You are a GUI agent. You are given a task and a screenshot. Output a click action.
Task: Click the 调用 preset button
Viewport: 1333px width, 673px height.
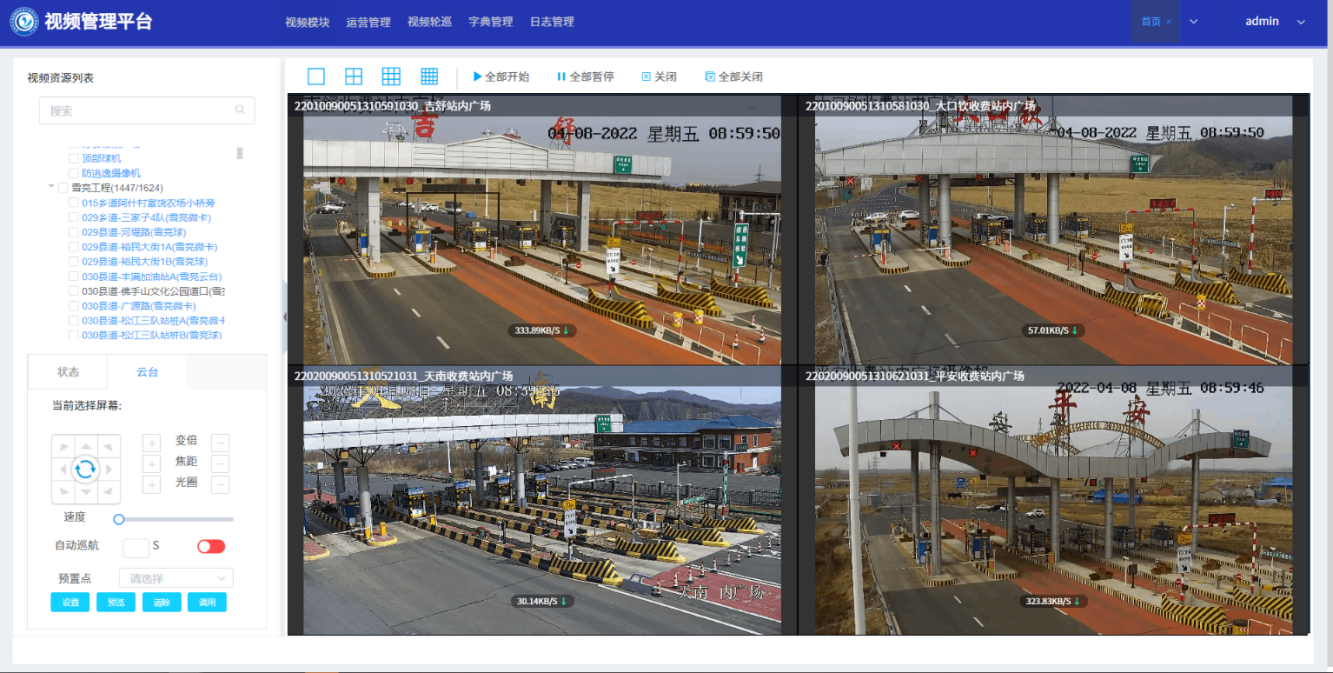tap(207, 602)
